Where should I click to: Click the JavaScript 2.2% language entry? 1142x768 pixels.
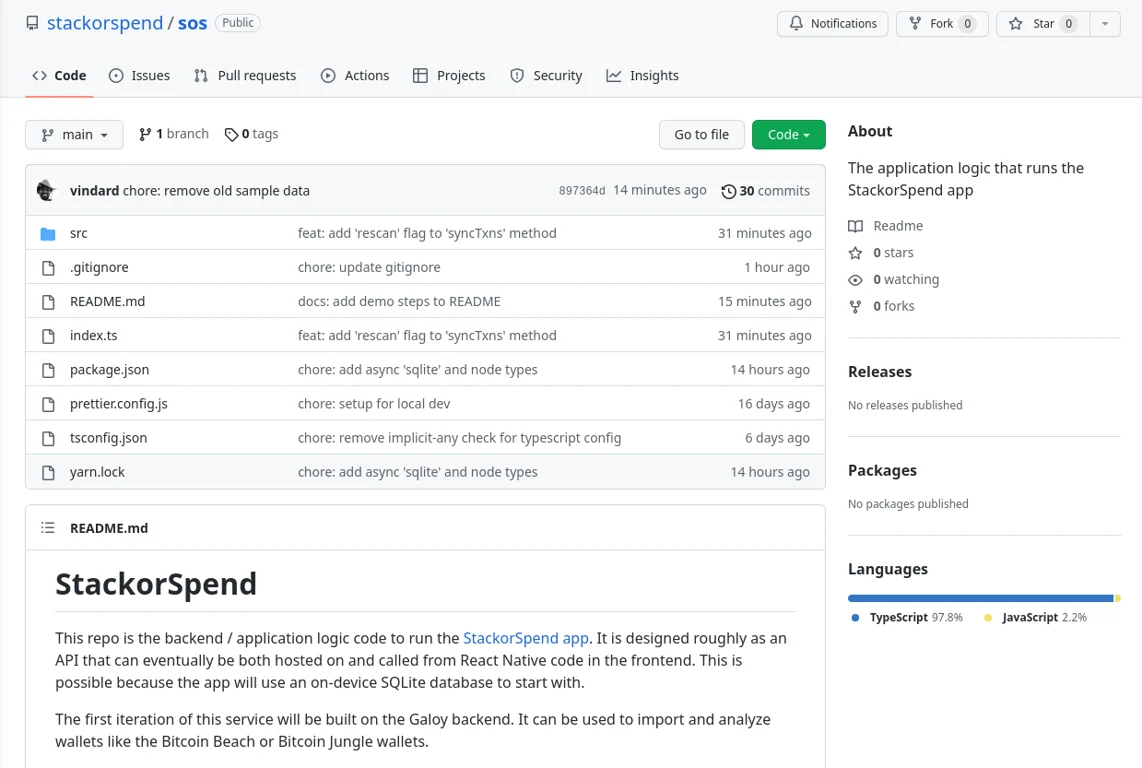pyautogui.click(x=1035, y=618)
